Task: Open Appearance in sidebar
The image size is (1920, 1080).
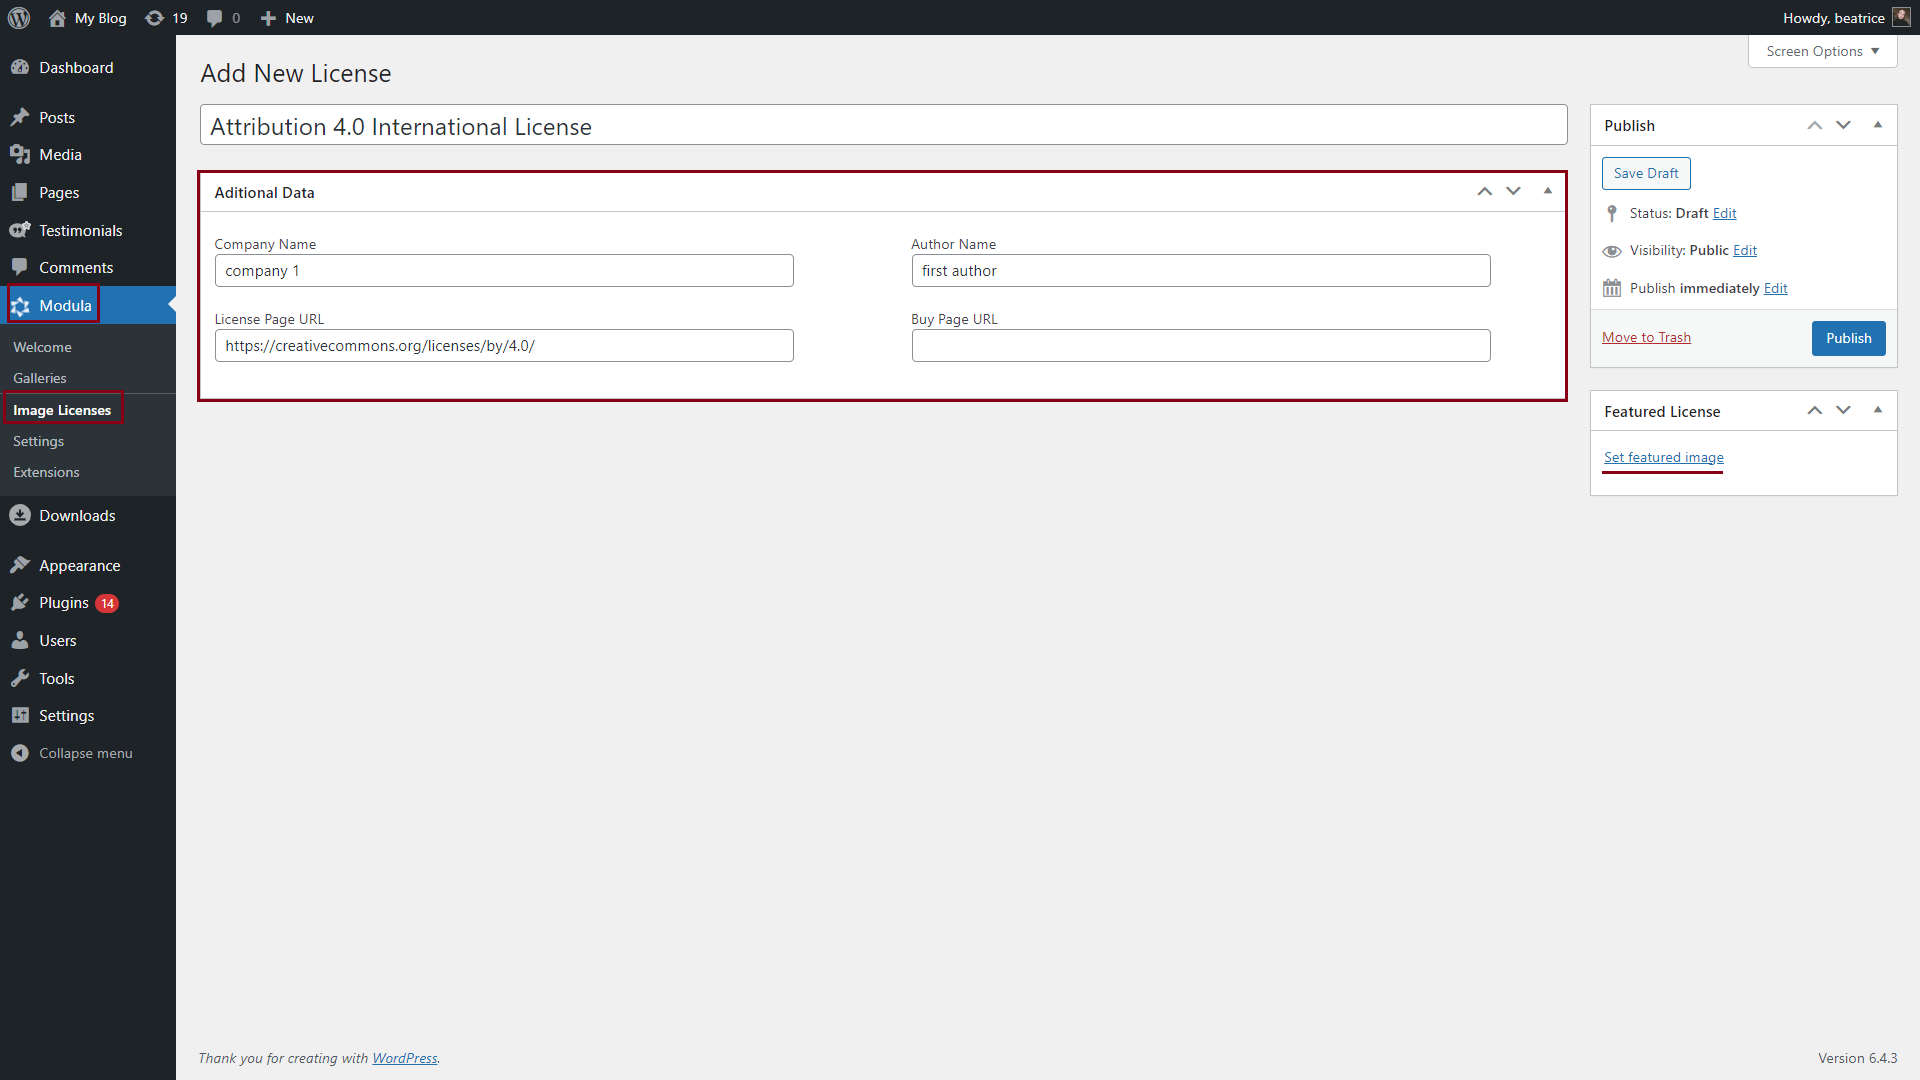Action: 79,566
